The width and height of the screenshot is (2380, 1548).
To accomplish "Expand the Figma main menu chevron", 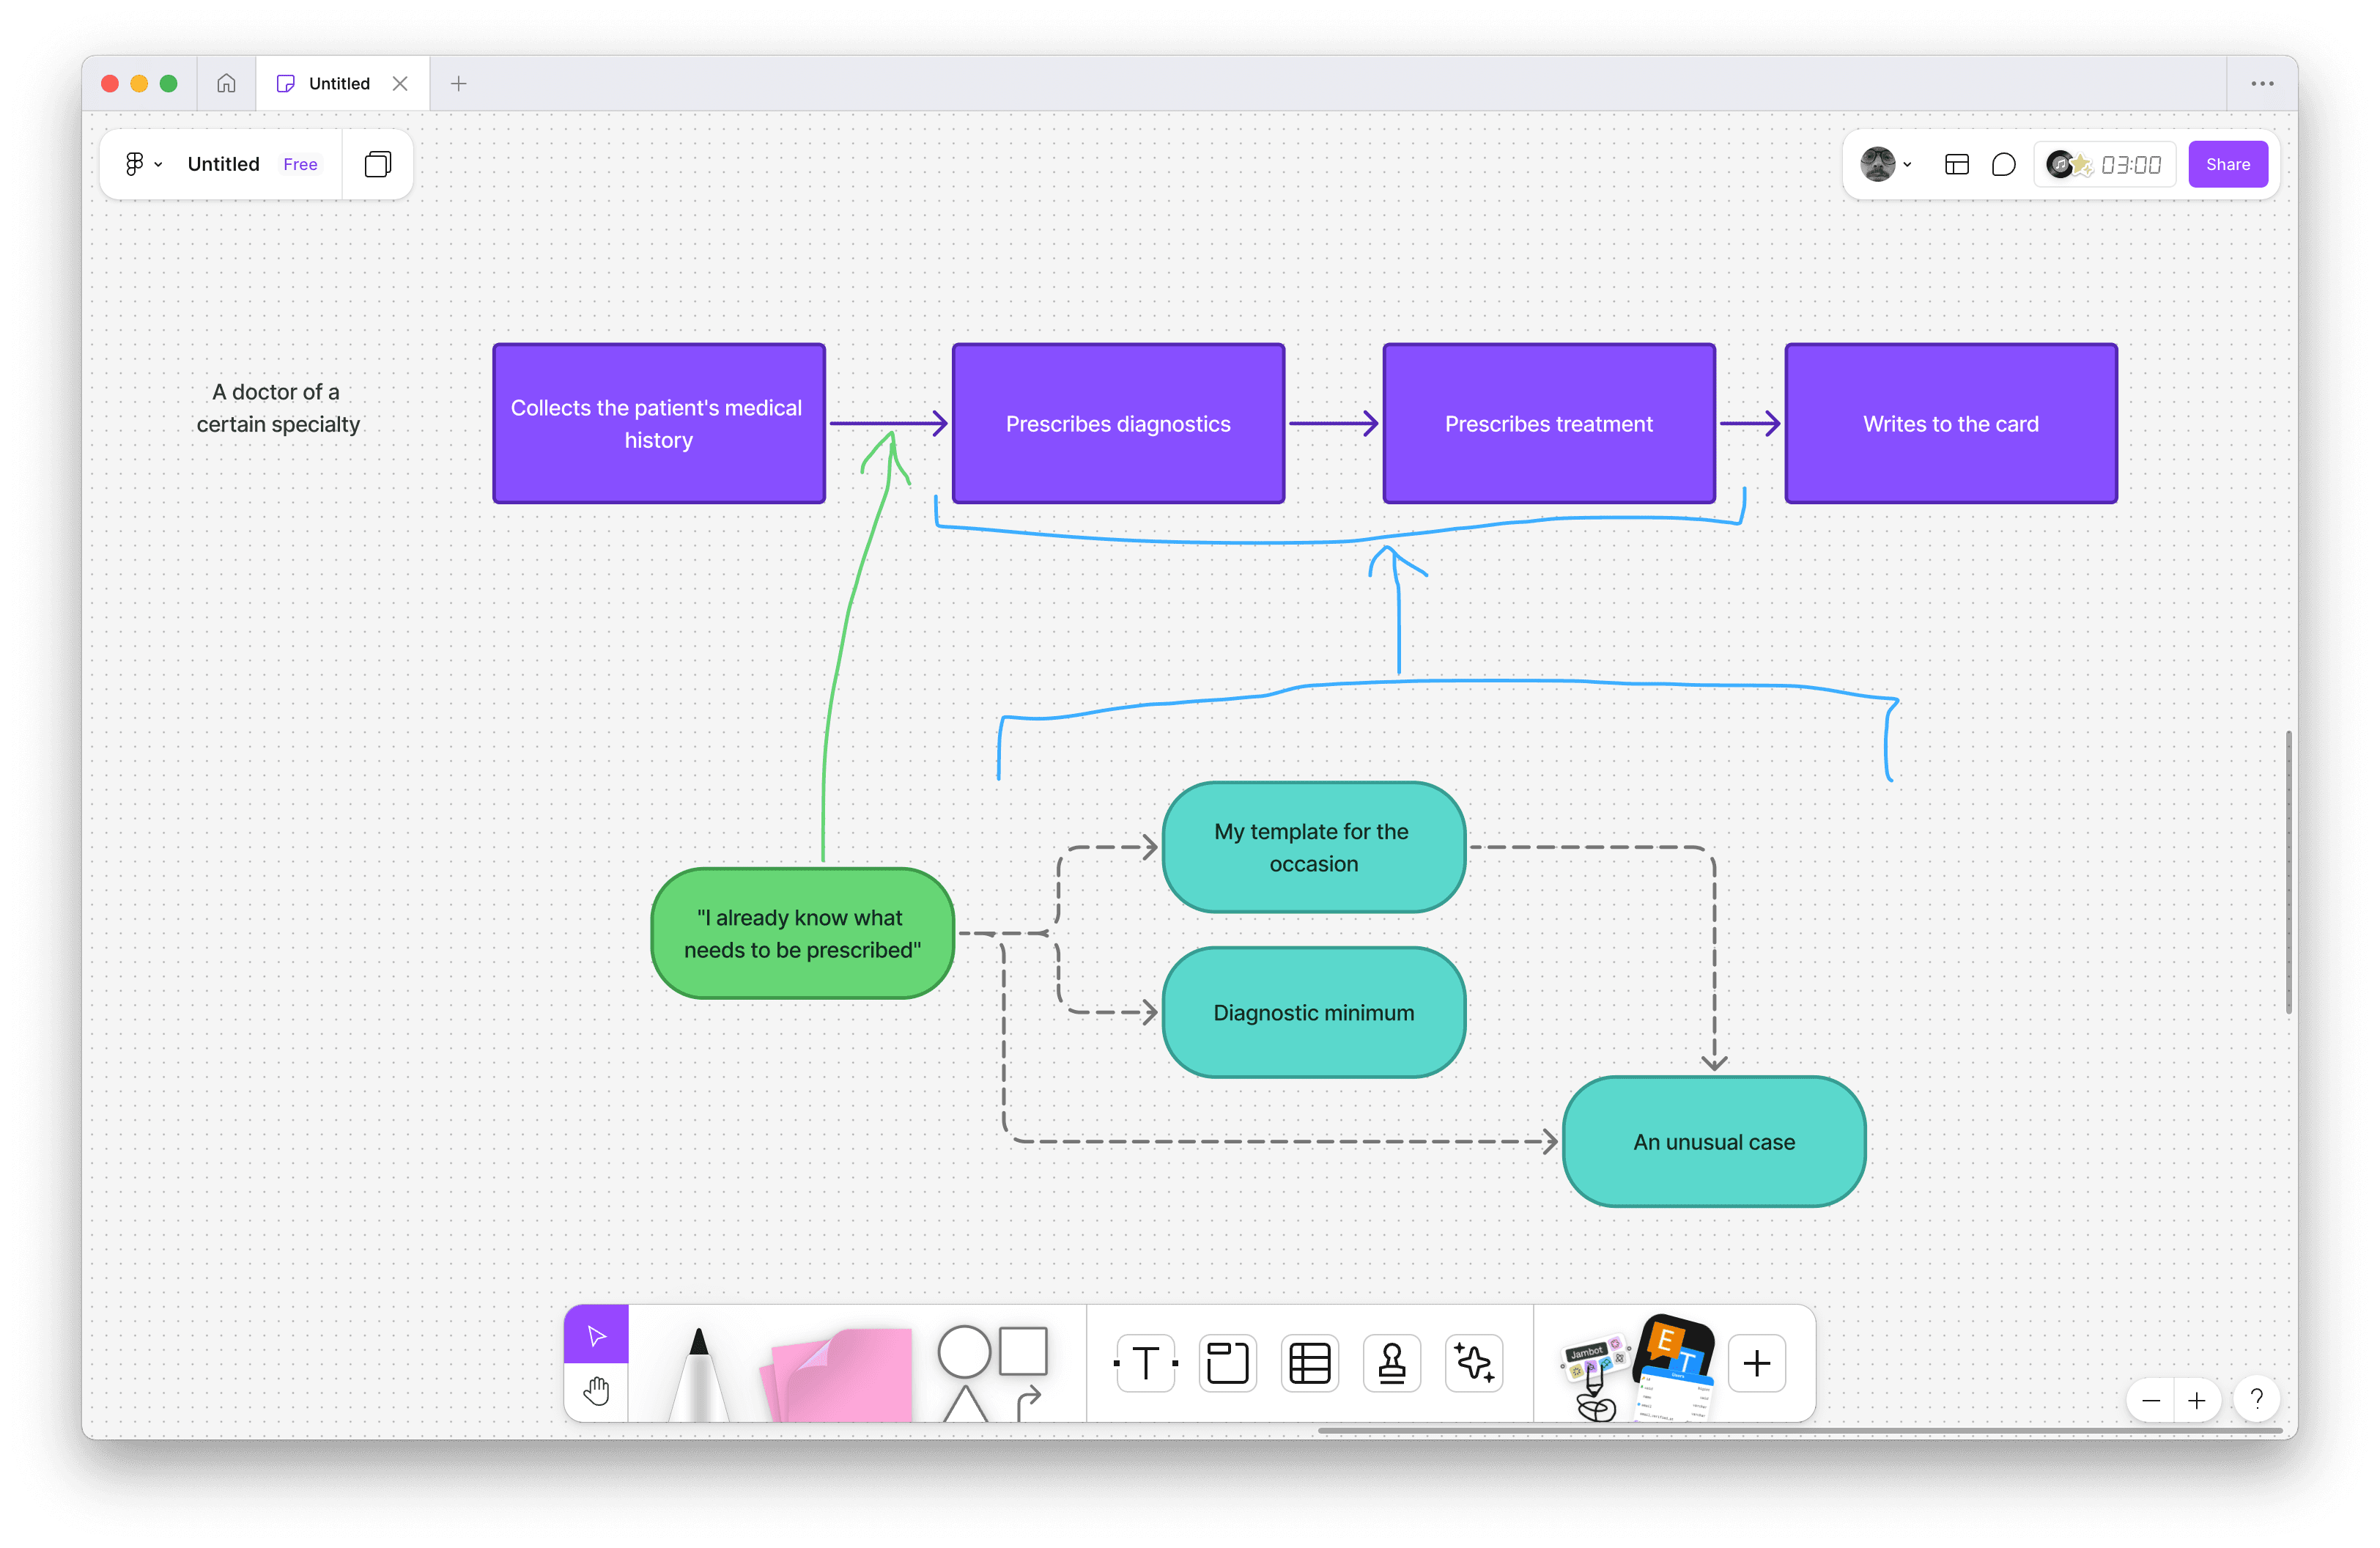I will point(158,164).
